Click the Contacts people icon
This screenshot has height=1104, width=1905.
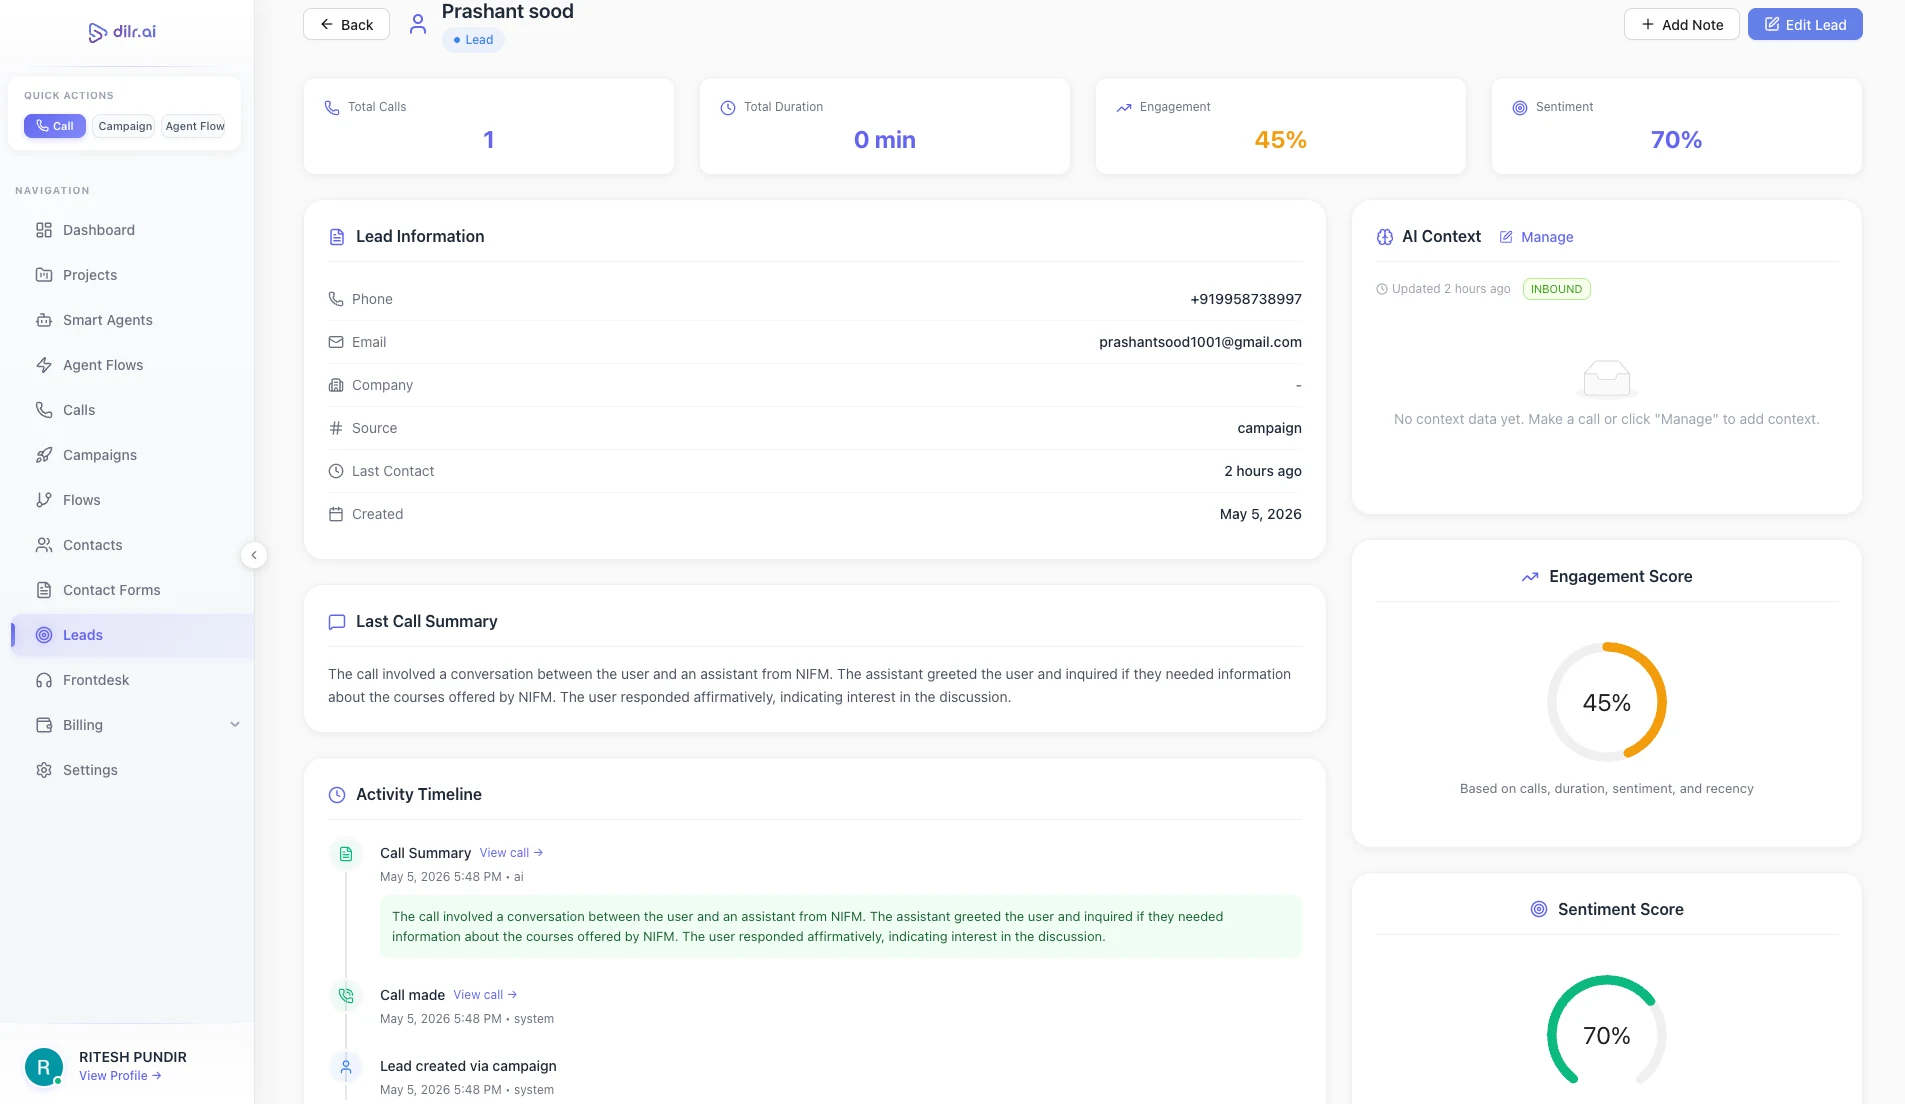[x=44, y=545]
